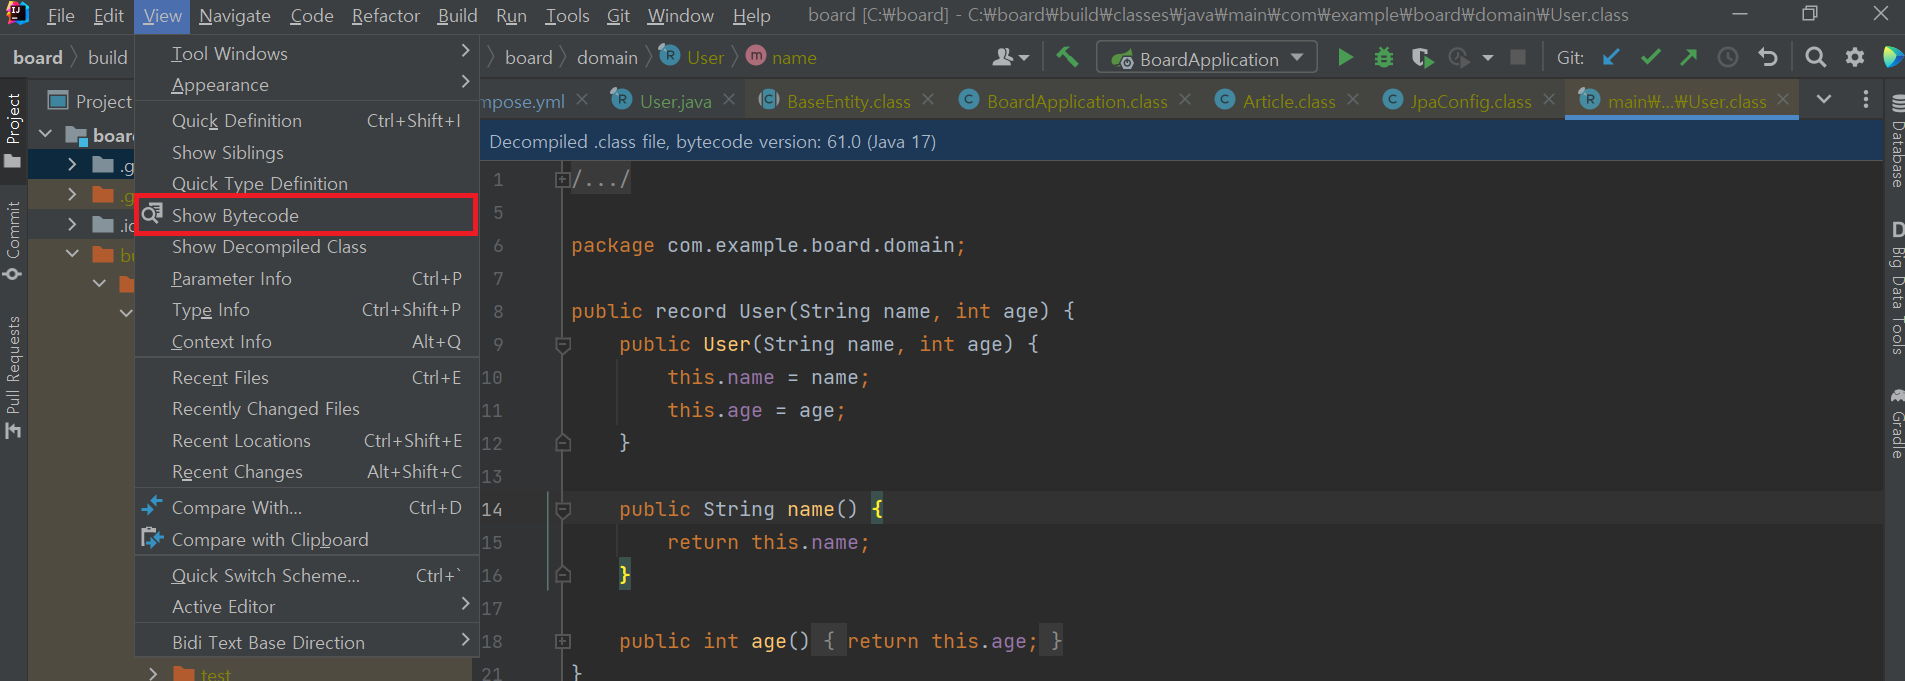Screen dimensions: 1905x681
Task: Open the Commit tool window stripe
Action: [13, 240]
